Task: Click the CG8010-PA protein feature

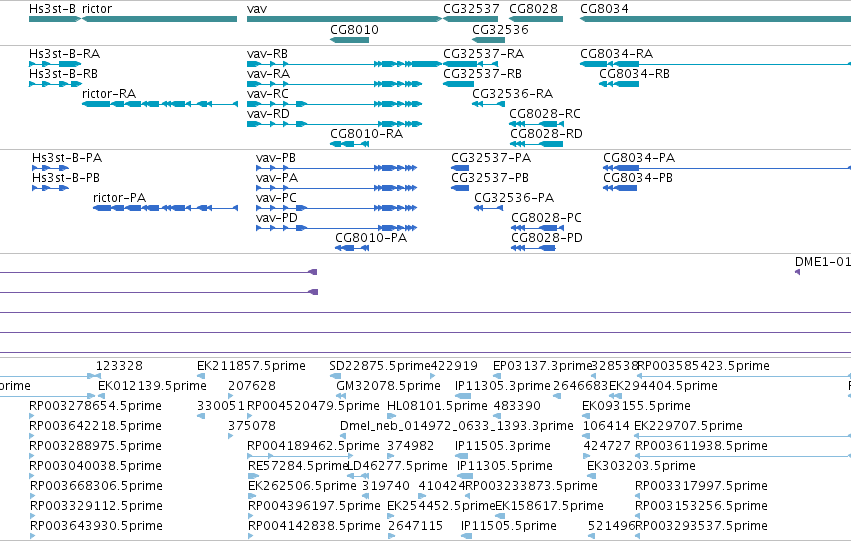Action: coord(352,248)
